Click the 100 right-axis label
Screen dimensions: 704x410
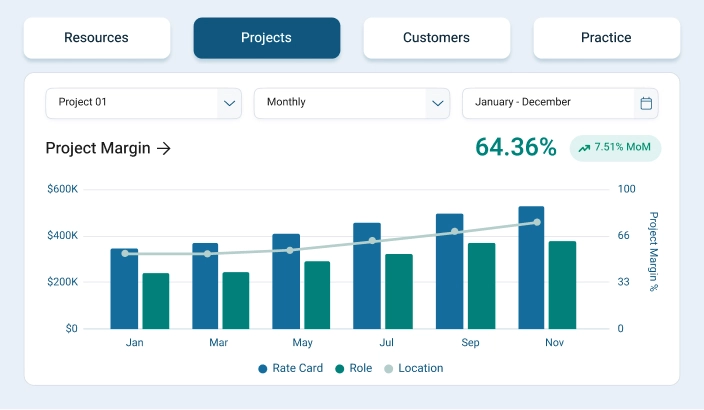(626, 189)
